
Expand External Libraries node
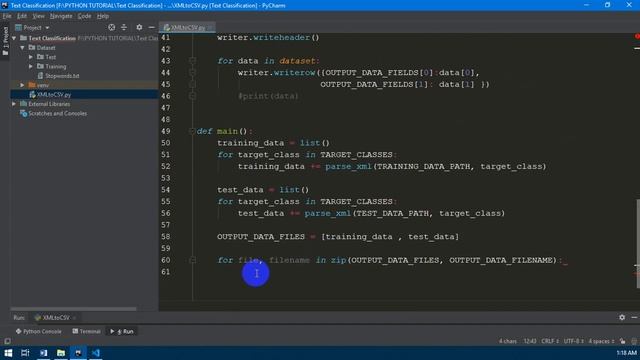[14, 104]
